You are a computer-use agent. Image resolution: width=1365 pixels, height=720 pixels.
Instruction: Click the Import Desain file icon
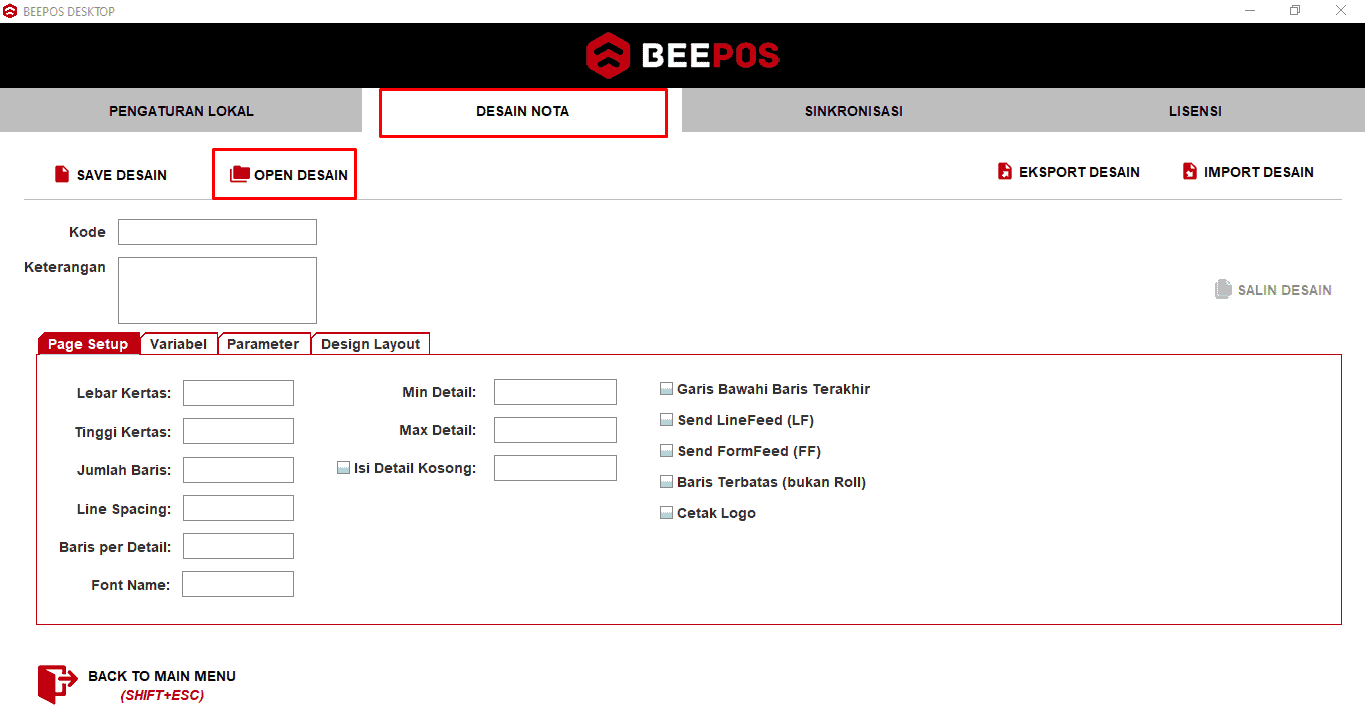(1190, 172)
